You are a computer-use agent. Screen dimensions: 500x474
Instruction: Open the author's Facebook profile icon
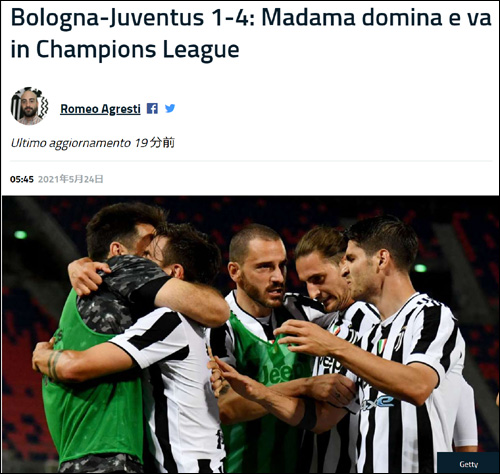(152, 108)
